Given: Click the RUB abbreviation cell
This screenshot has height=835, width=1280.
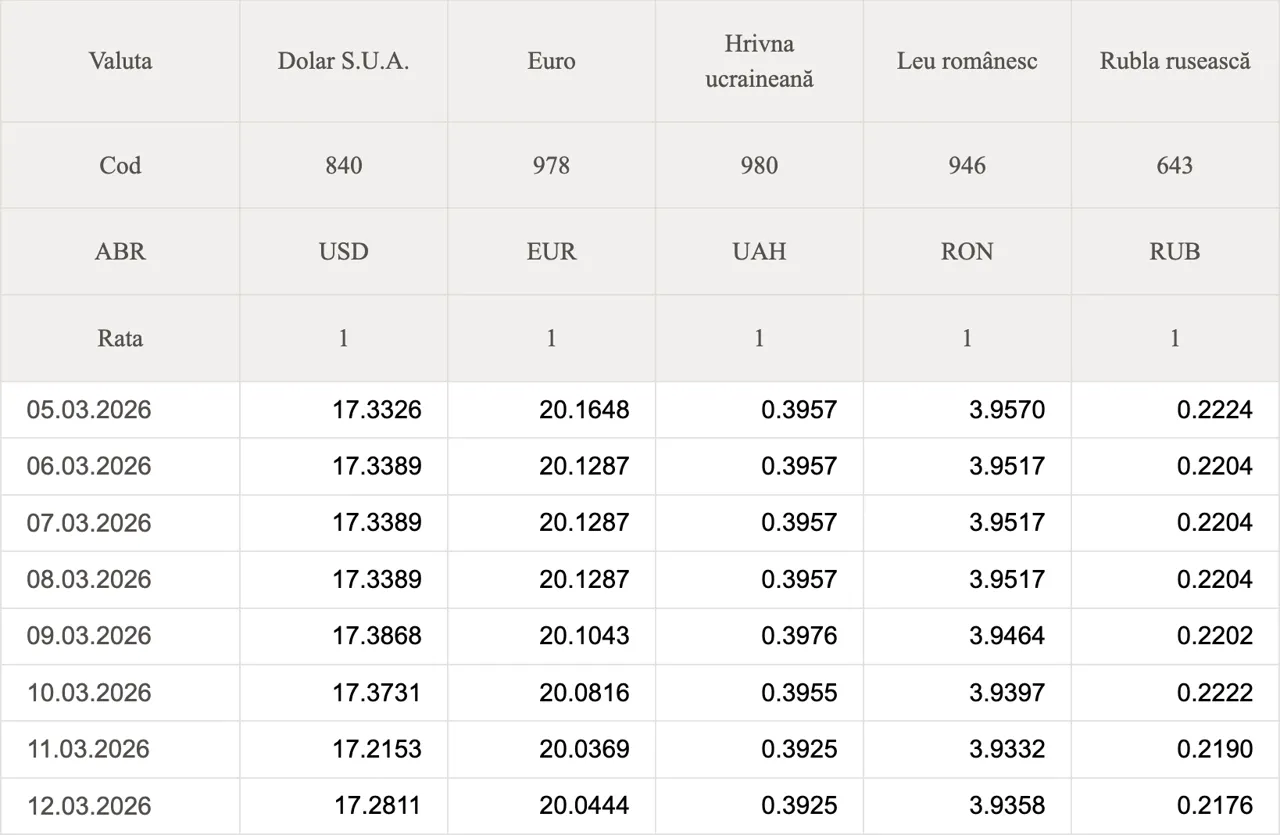Looking at the screenshot, I should [x=1175, y=251].
